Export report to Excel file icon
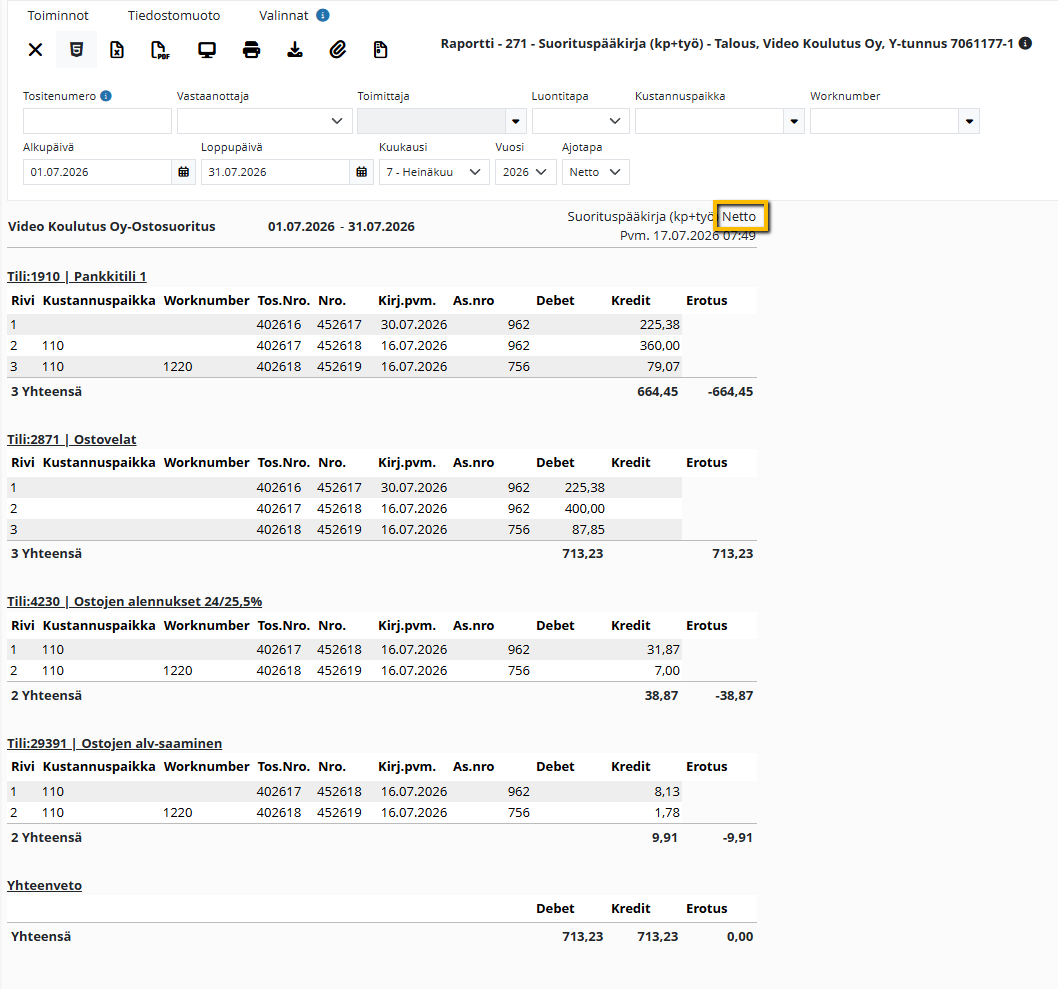The width and height of the screenshot is (1058, 989). tap(117, 50)
